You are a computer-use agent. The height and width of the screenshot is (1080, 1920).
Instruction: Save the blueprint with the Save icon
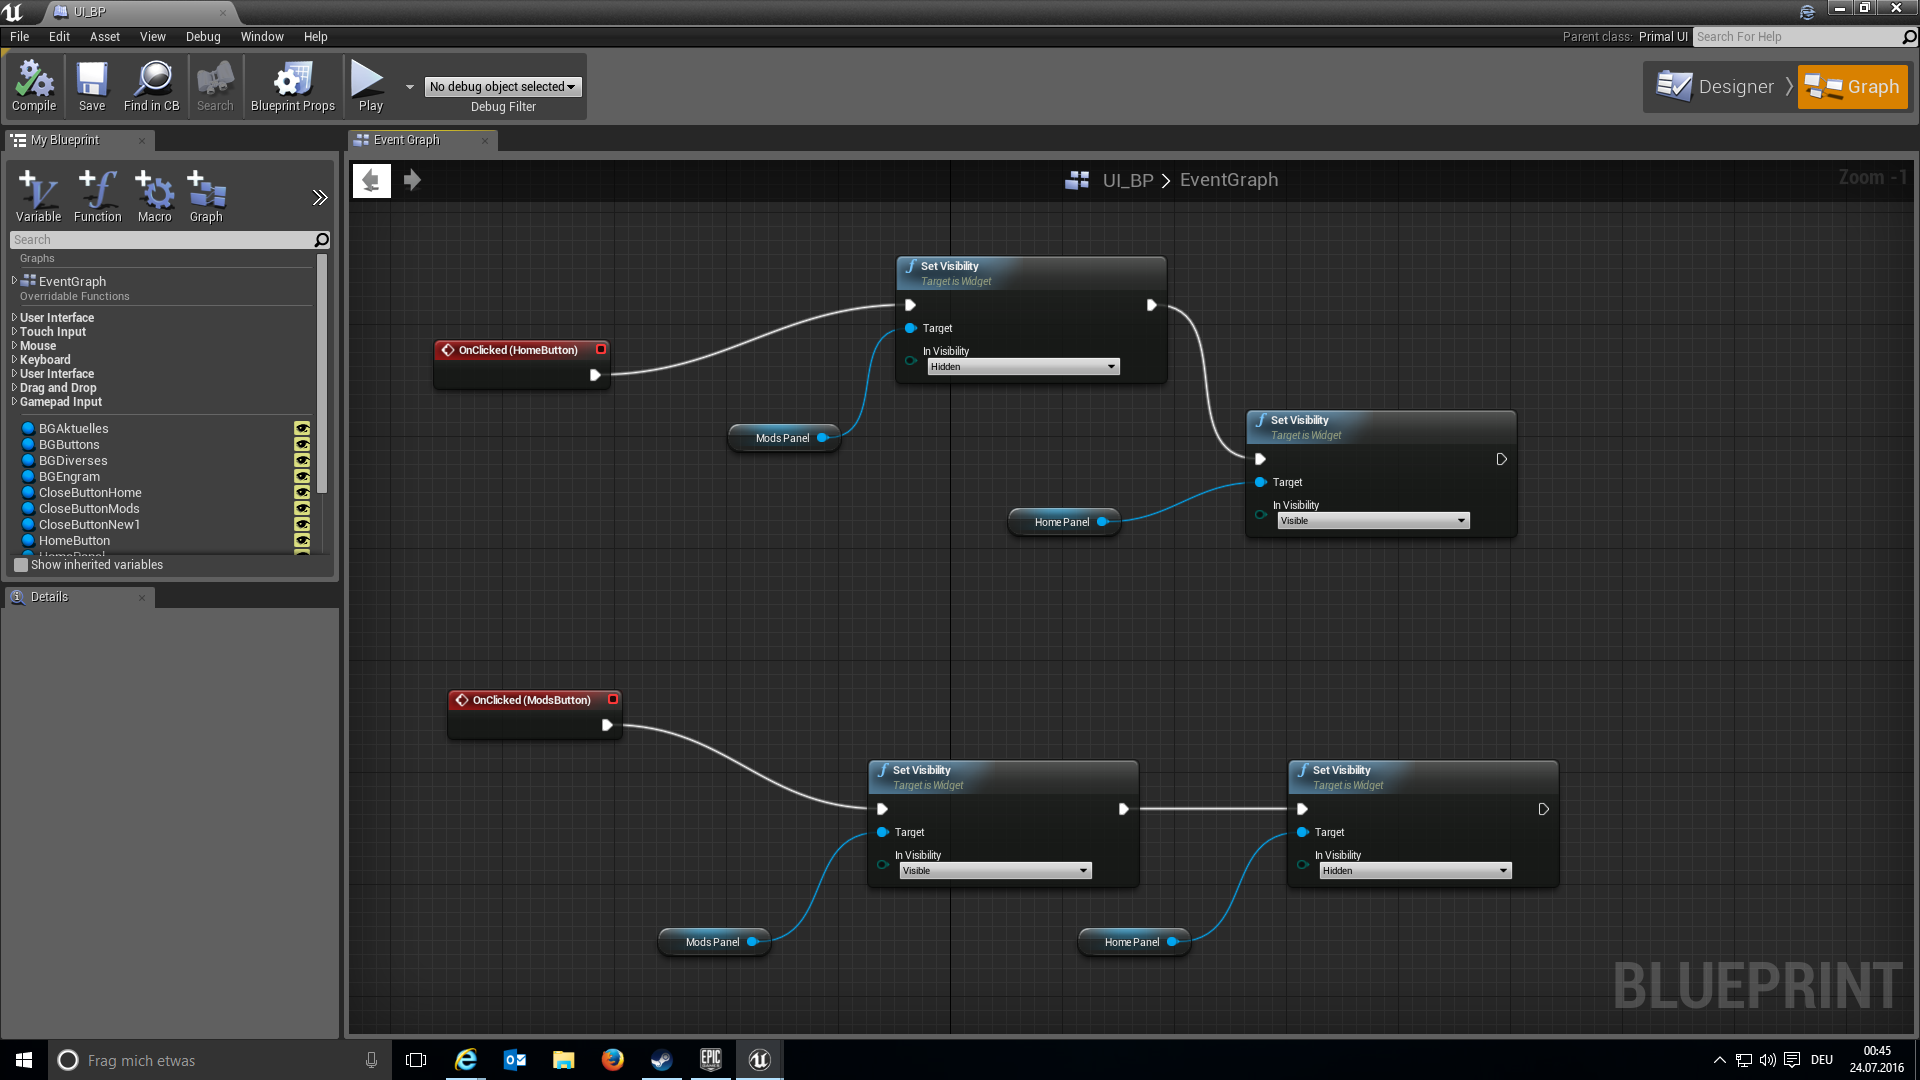[92, 86]
